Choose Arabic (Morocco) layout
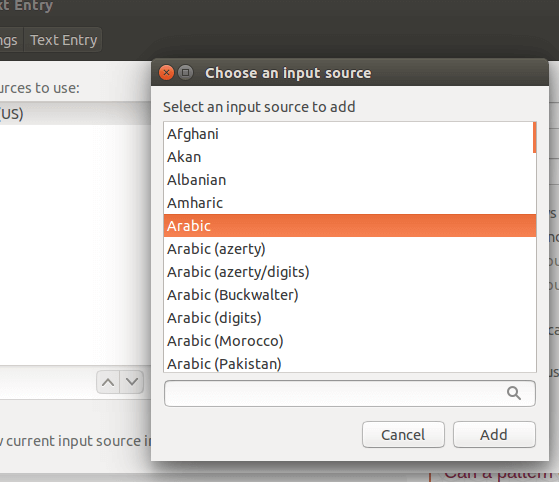This screenshot has width=559, height=482. [x=350, y=341]
